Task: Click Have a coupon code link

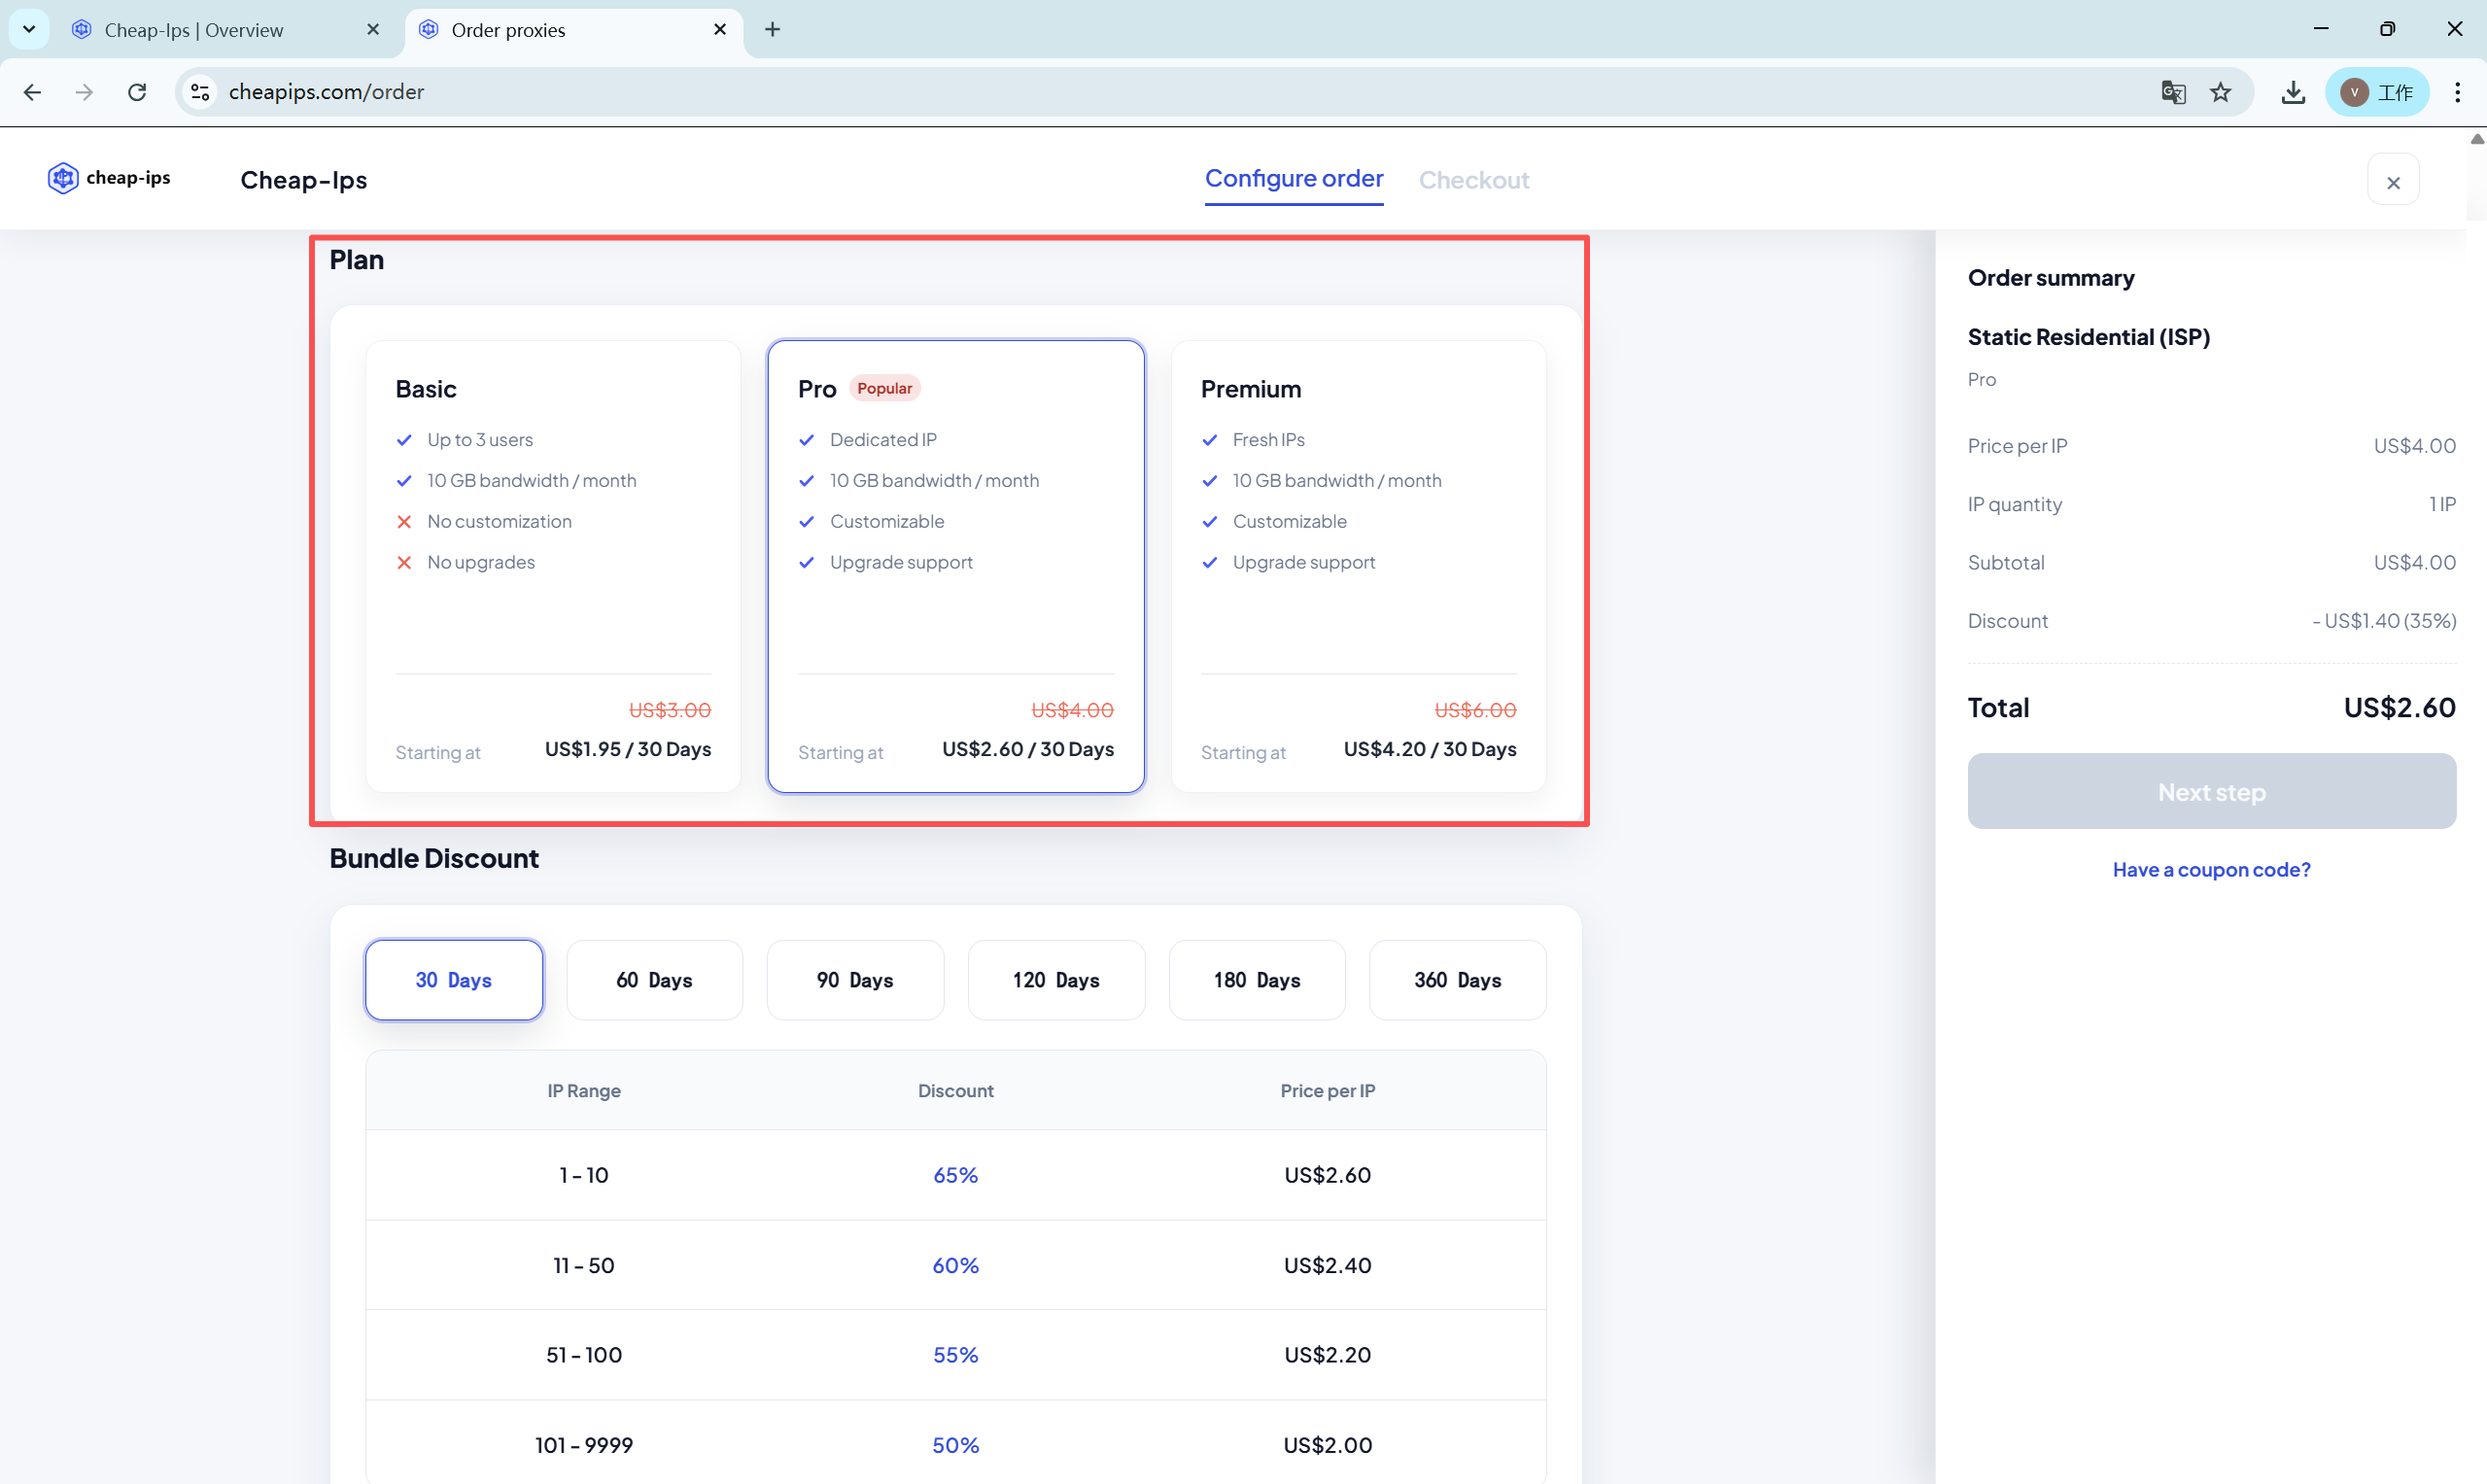Action: [x=2211, y=869]
